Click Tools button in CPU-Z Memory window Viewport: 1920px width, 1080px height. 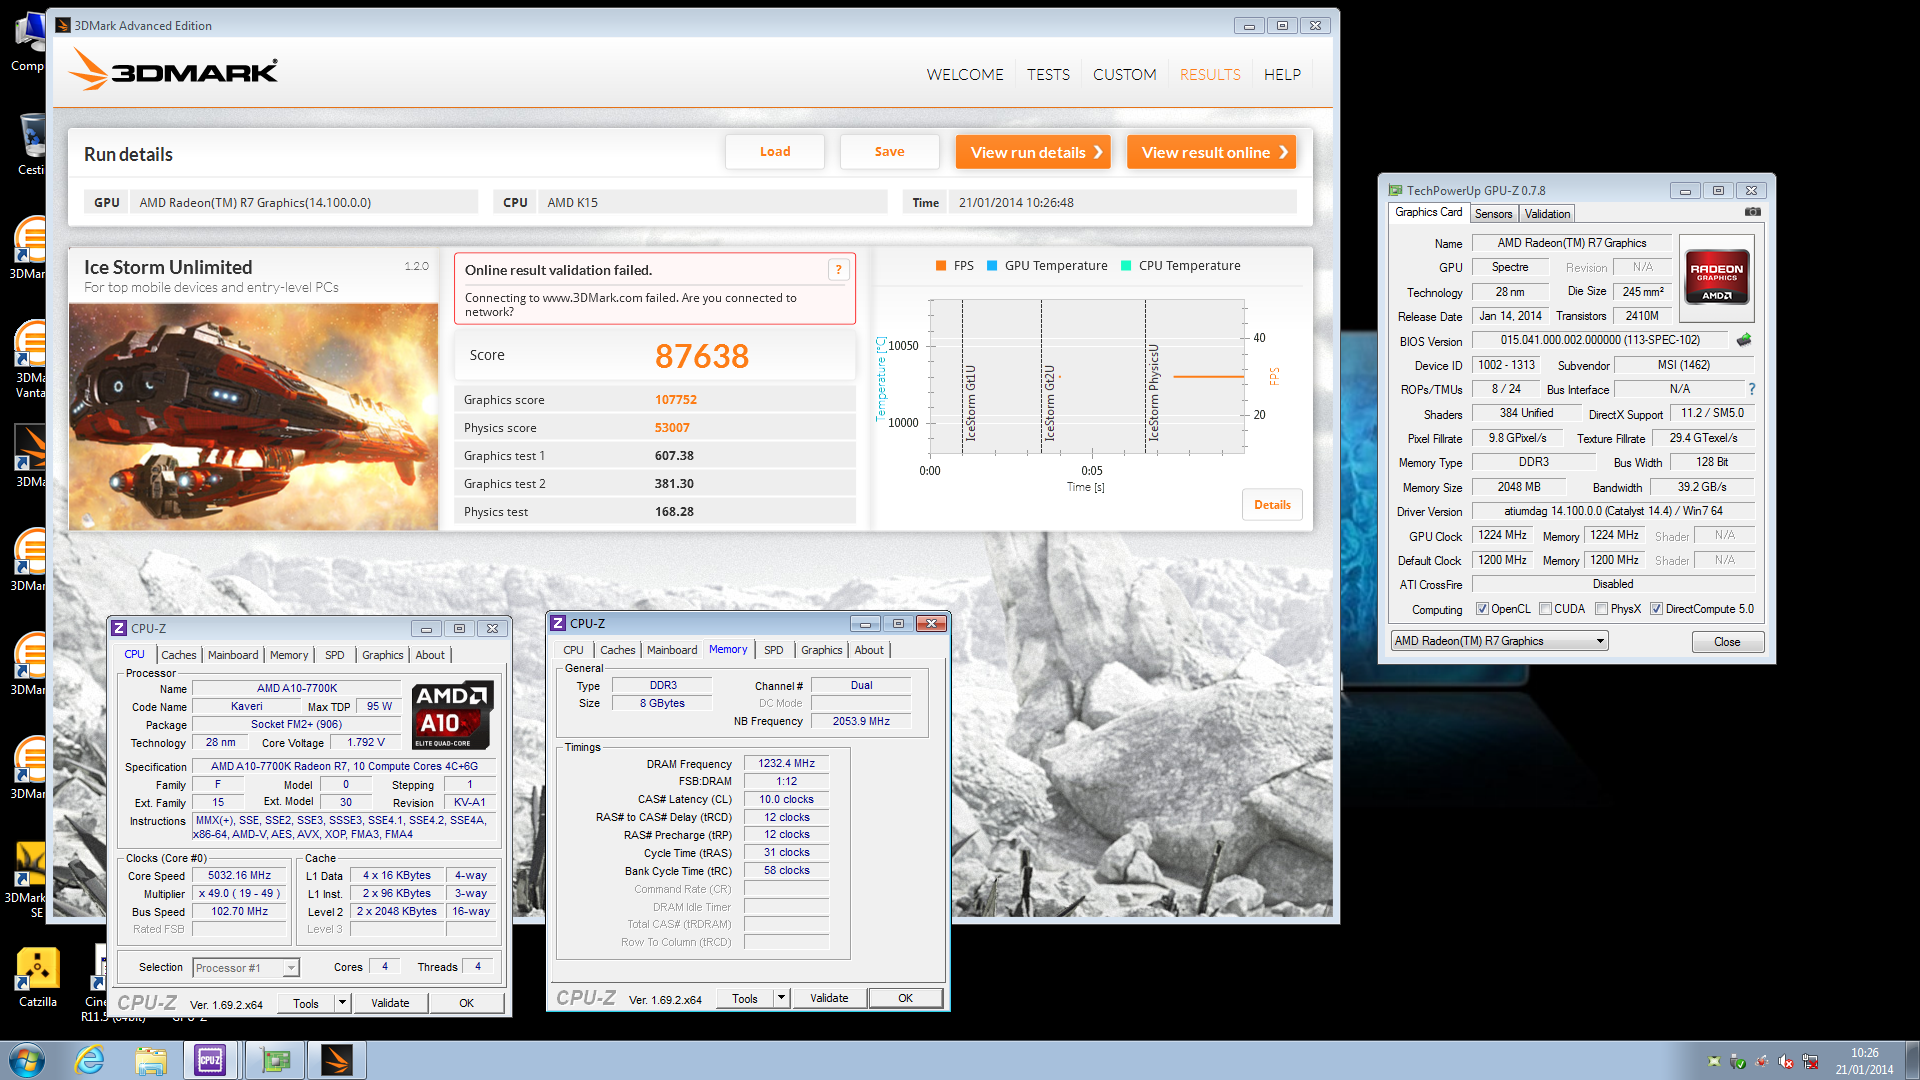745,998
